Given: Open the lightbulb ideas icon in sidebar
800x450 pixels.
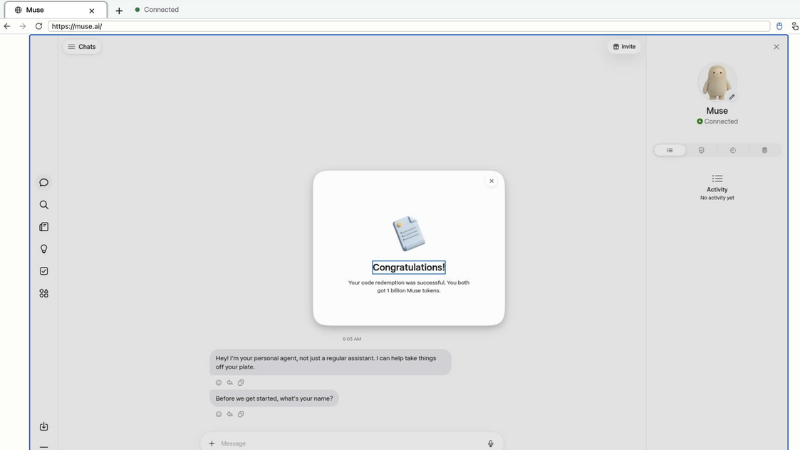Looking at the screenshot, I should click(x=44, y=249).
